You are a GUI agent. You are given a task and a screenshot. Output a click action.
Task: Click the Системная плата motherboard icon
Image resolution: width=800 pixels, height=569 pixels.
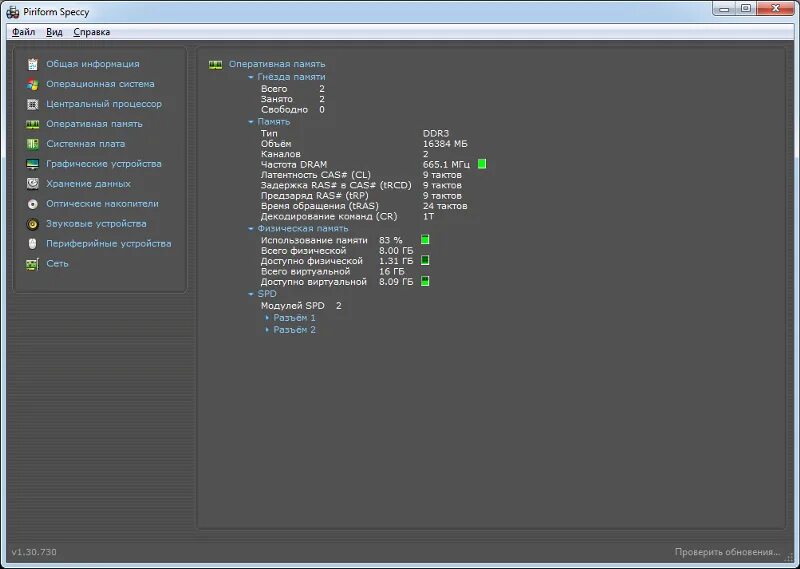tap(33, 144)
